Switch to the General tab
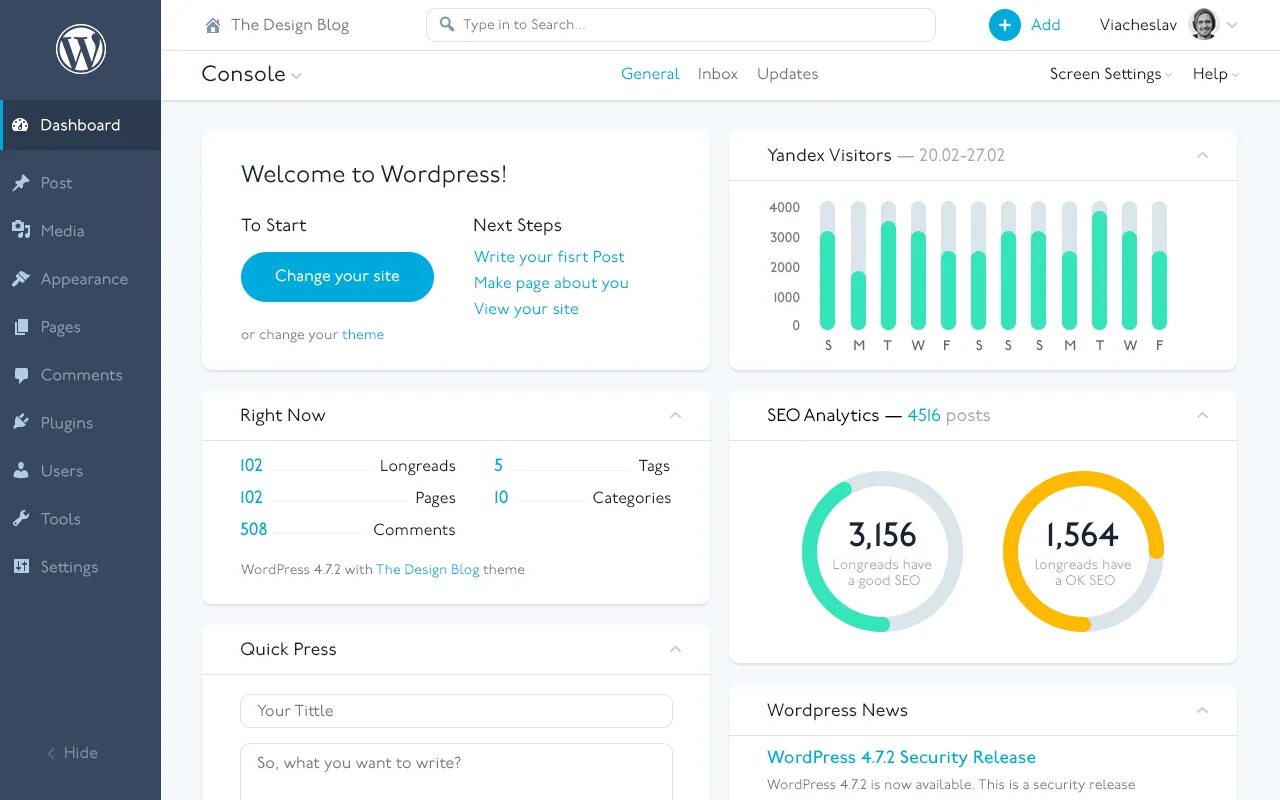Screen dimensions: 1280x800 point(650,74)
